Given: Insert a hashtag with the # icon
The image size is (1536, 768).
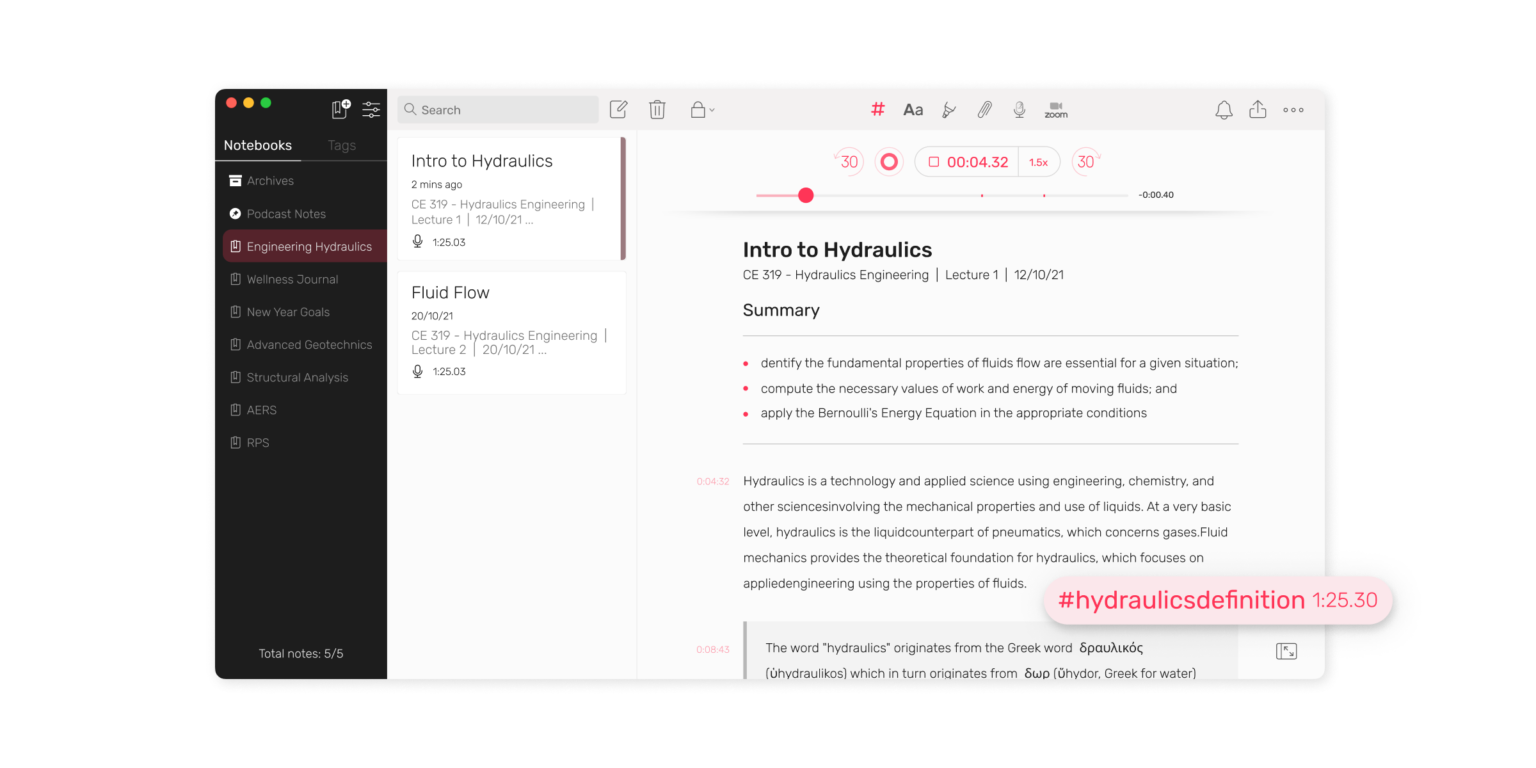Looking at the screenshot, I should tap(877, 110).
